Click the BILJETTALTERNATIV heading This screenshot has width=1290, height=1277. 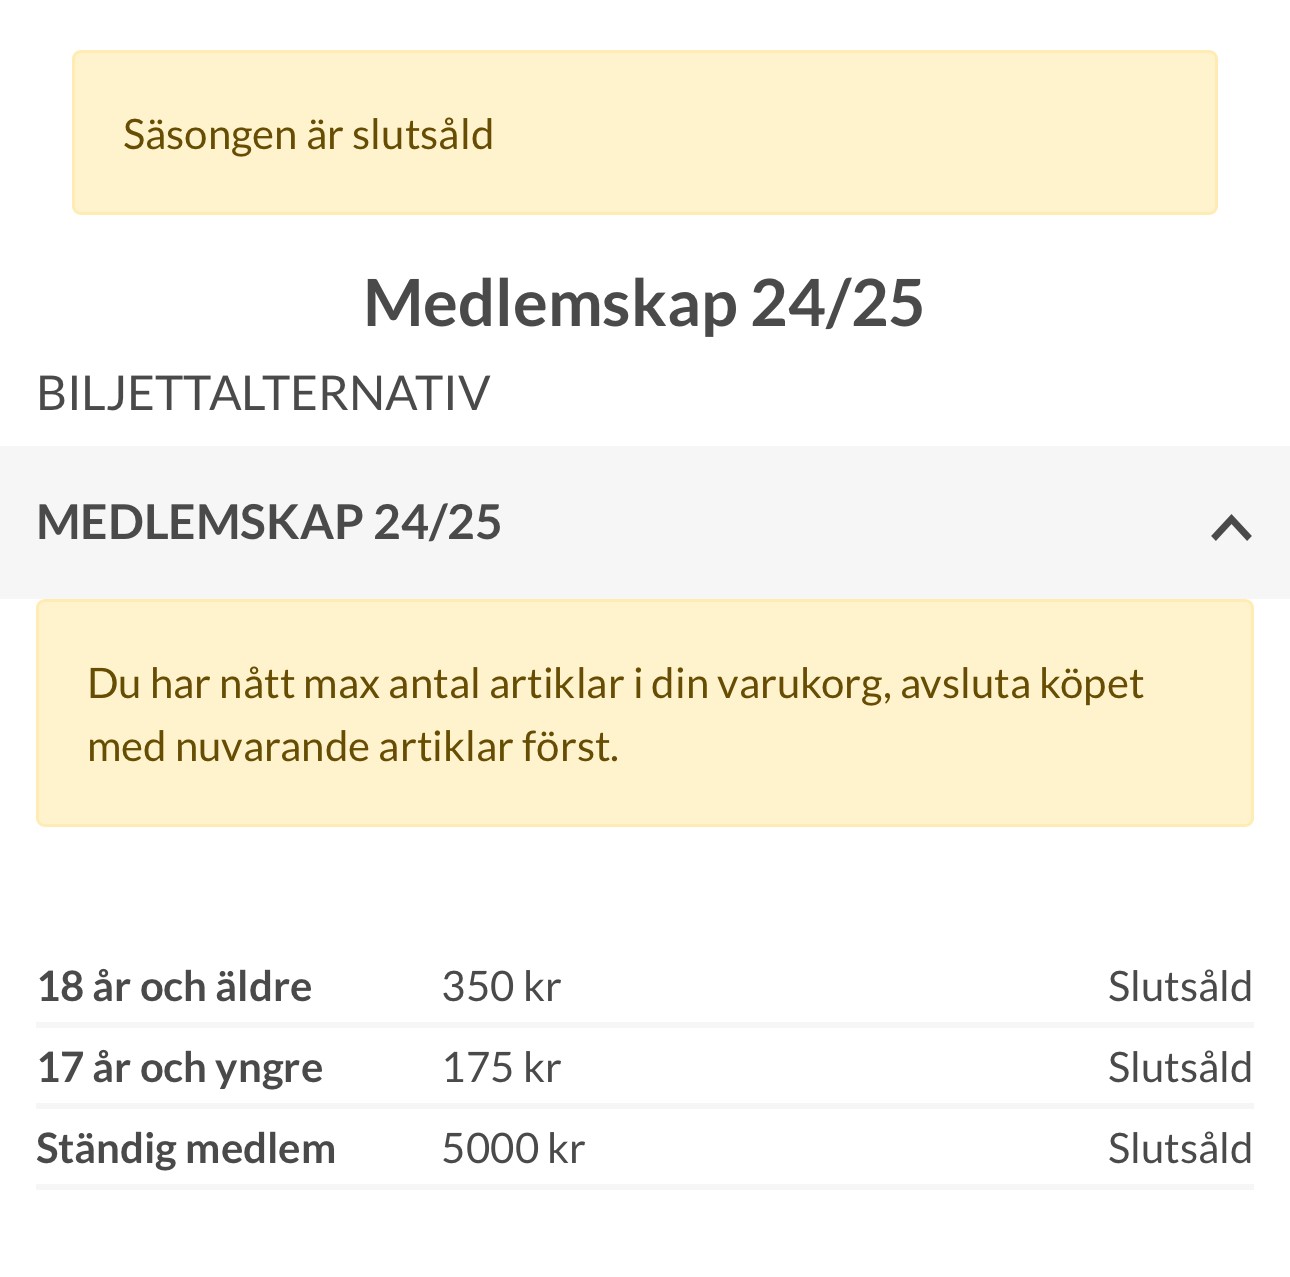tap(263, 393)
